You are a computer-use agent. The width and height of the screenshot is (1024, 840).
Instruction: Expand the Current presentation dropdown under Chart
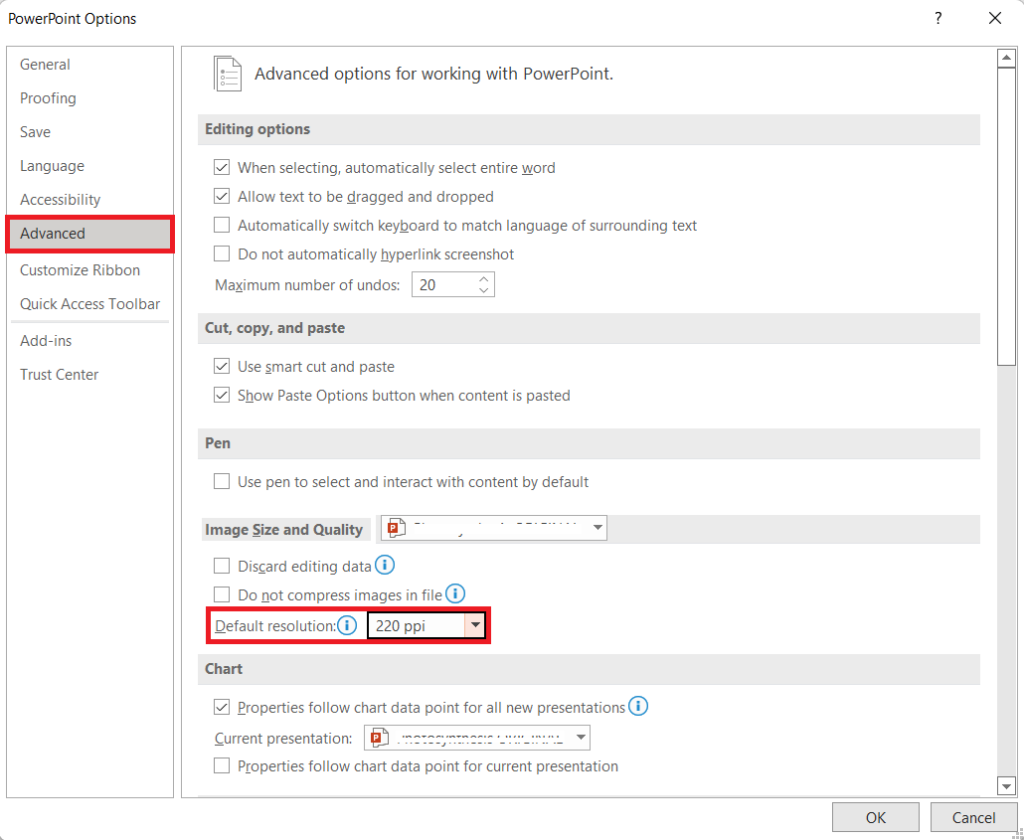pyautogui.click(x=581, y=738)
